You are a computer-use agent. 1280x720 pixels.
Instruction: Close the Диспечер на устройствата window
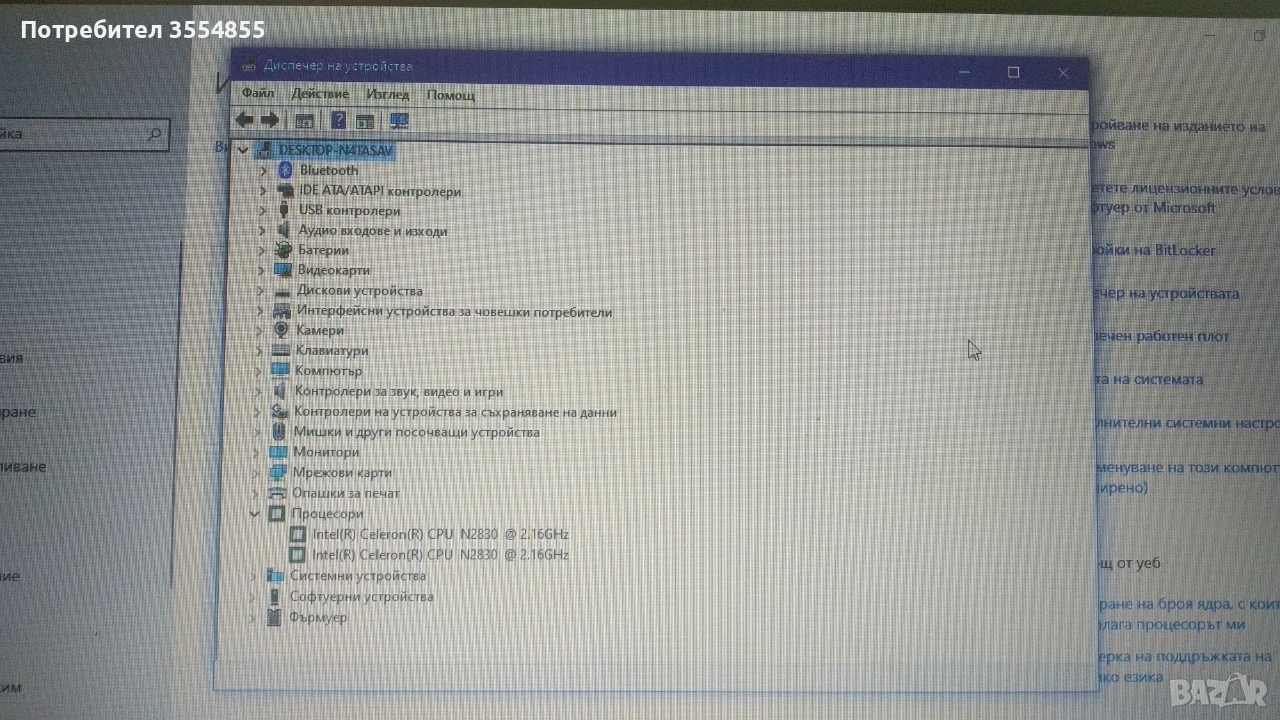(x=1063, y=73)
